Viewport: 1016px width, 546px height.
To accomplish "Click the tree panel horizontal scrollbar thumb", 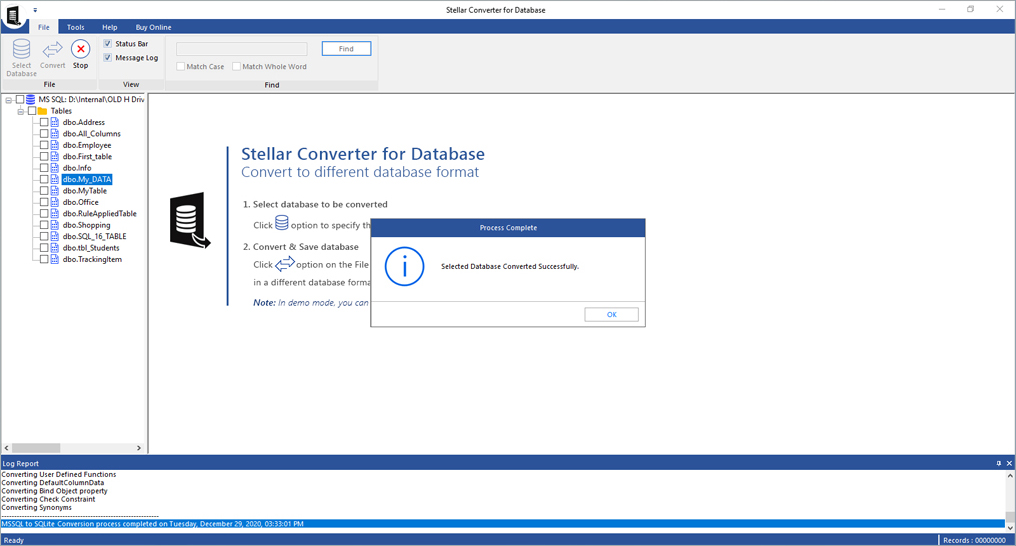I will point(36,448).
